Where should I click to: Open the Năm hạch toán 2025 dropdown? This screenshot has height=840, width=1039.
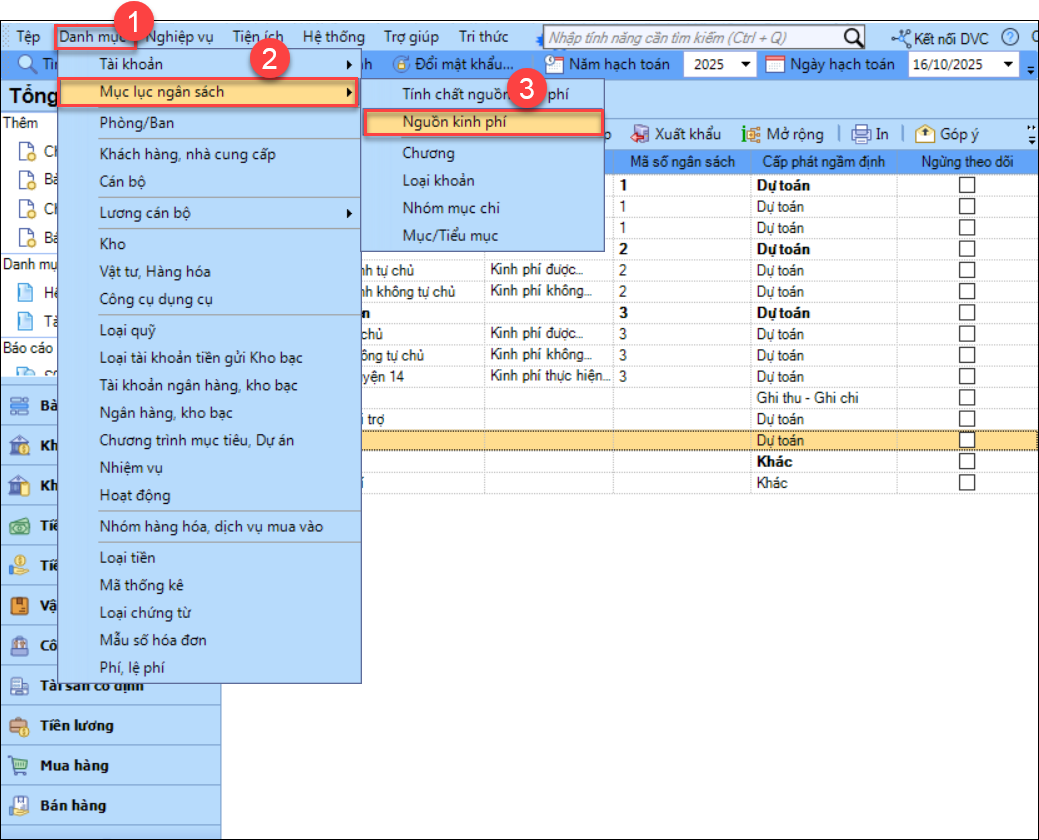[x=745, y=65]
